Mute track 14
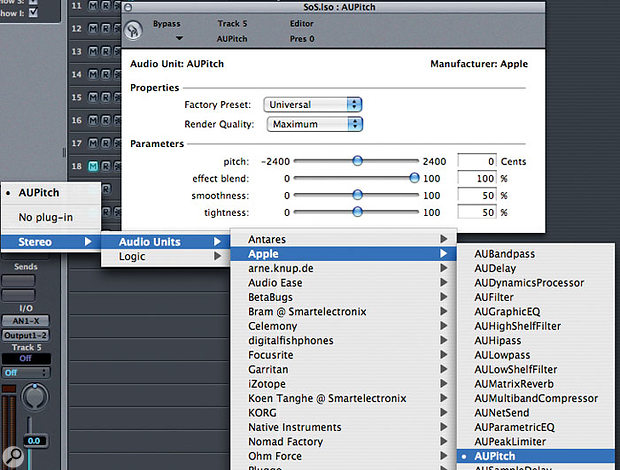Image resolution: width=620 pixels, height=470 pixels. (93, 74)
